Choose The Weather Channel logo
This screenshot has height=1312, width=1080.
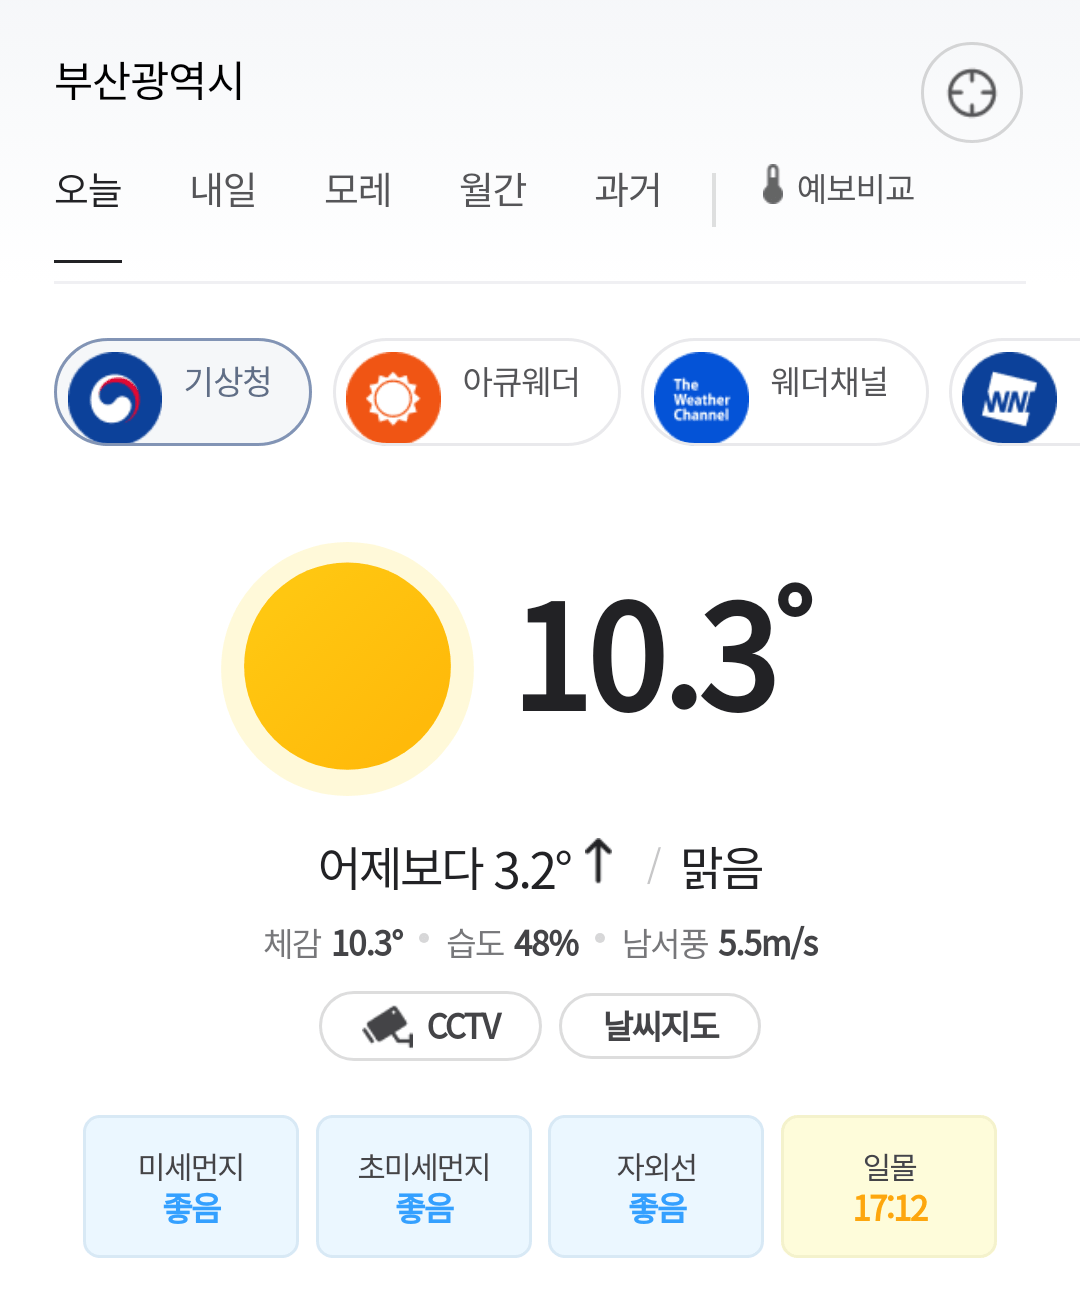pyautogui.click(x=701, y=397)
